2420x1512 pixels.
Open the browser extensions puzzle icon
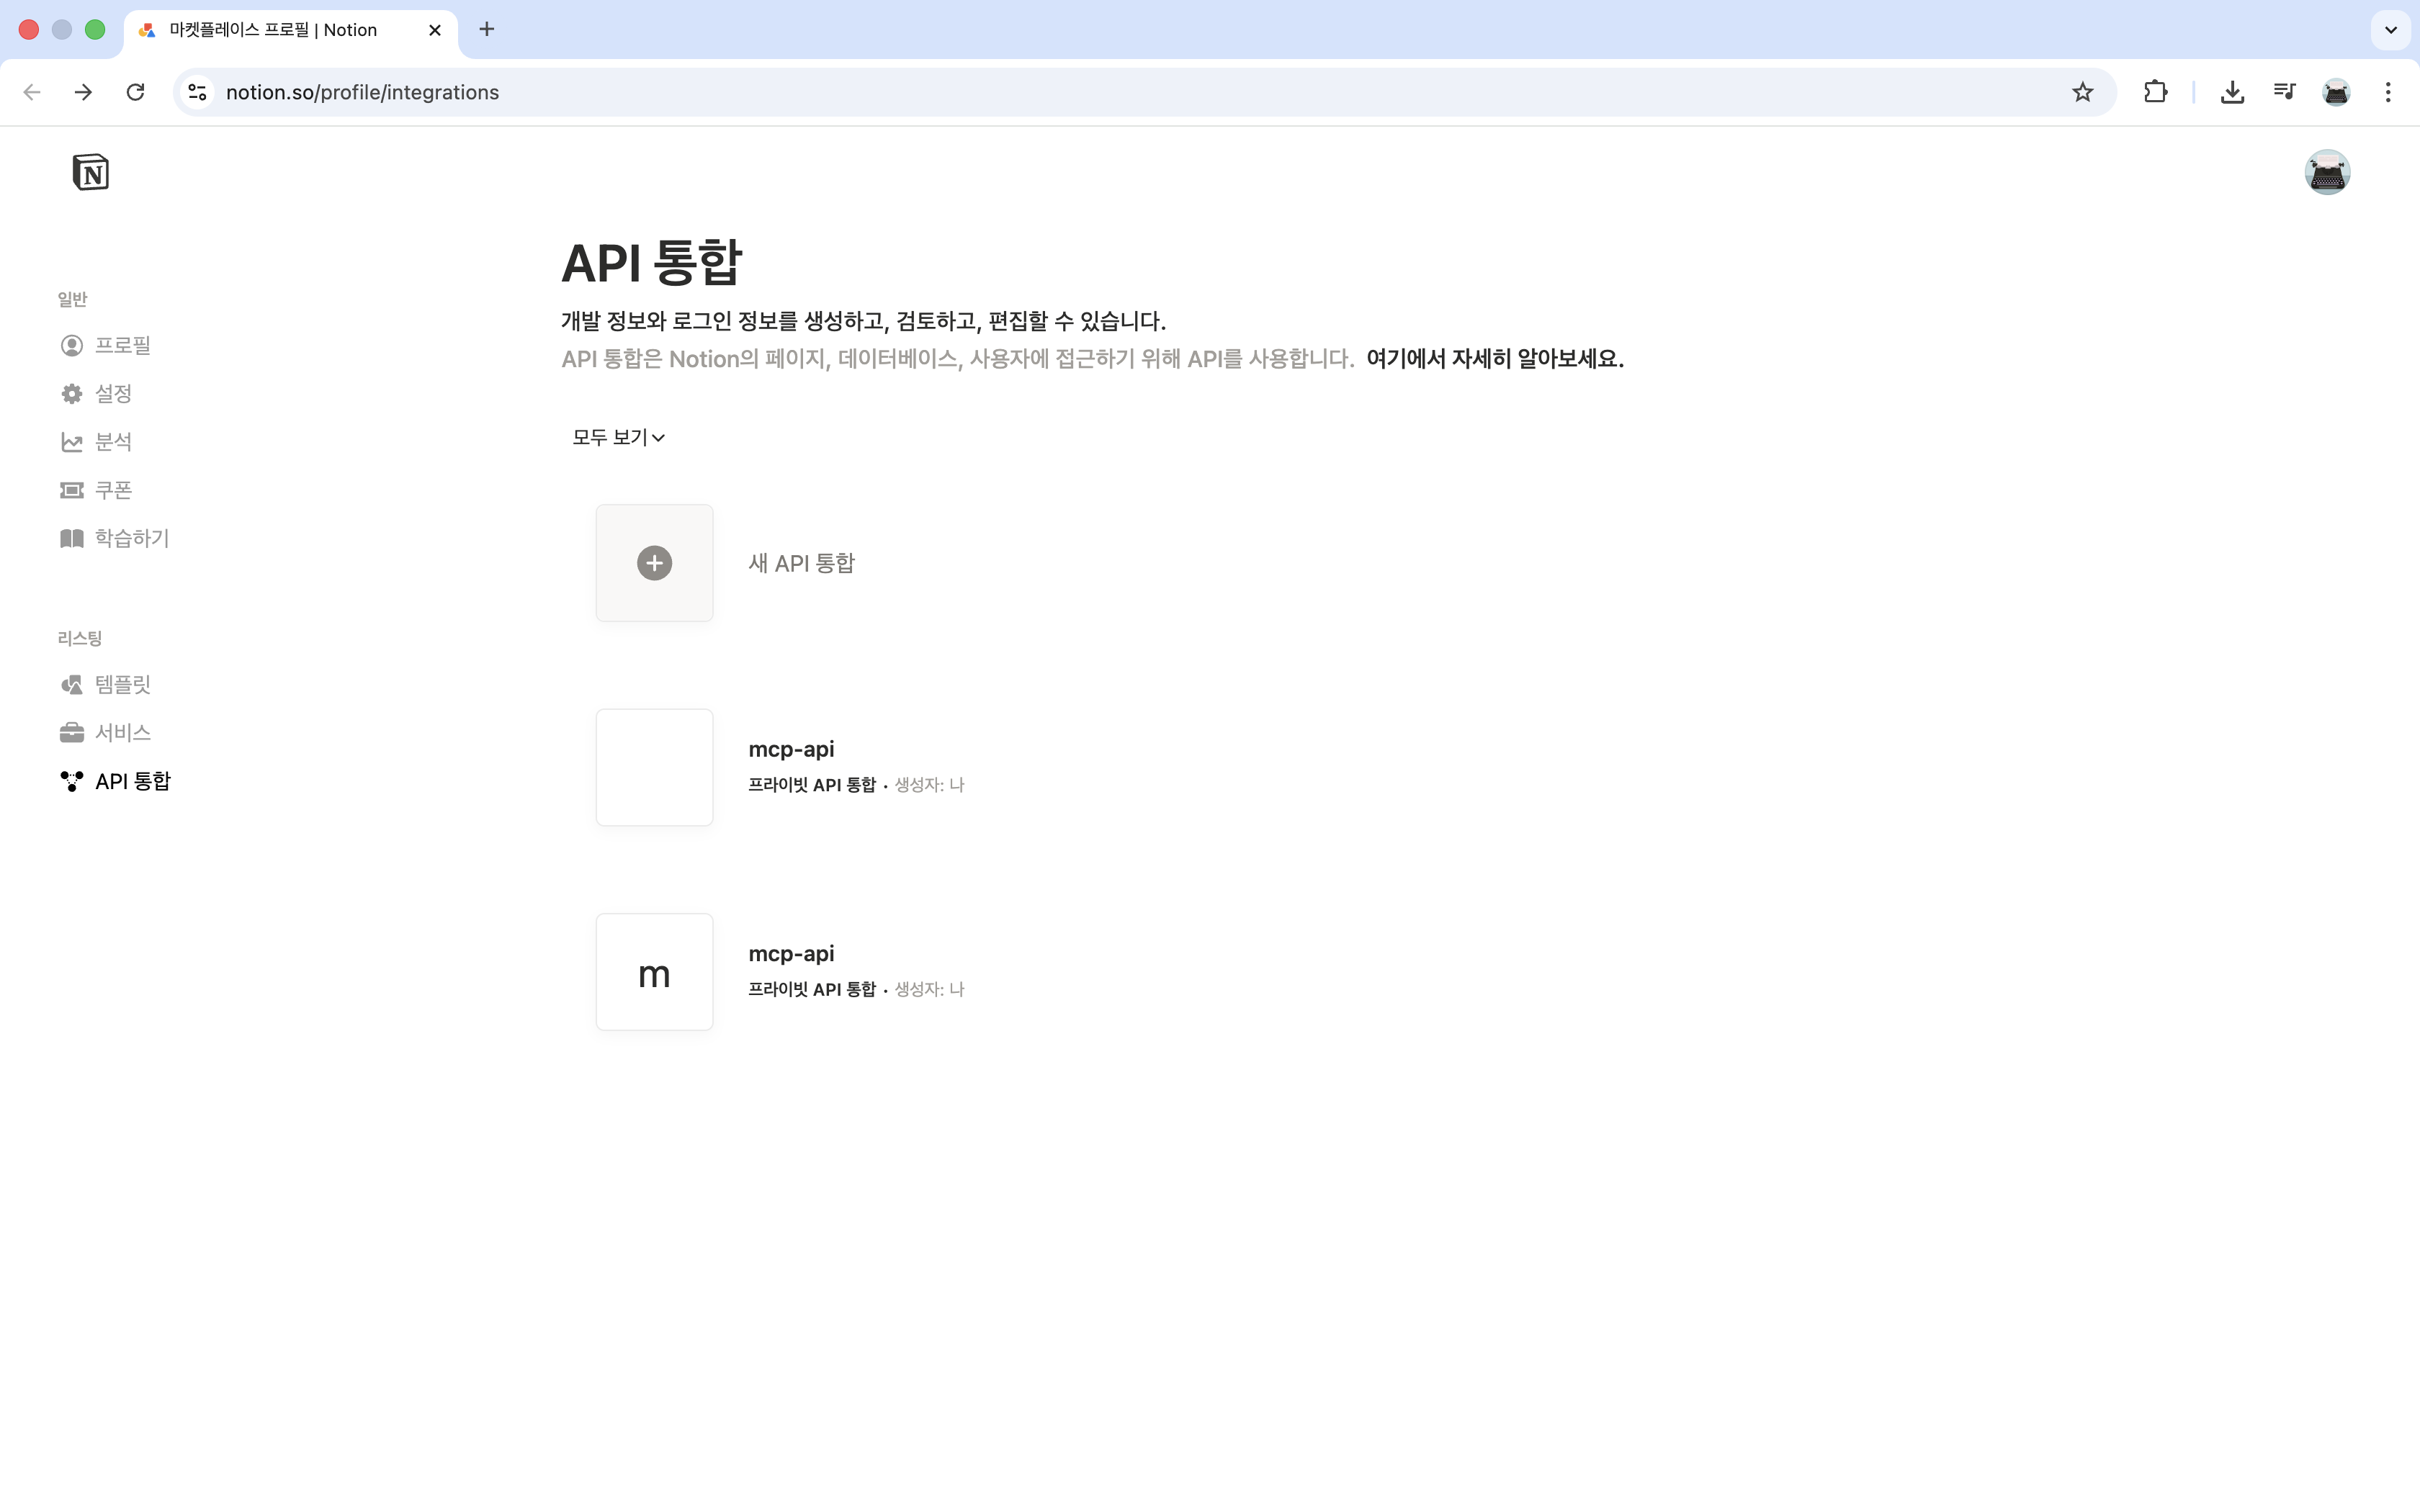point(2155,92)
